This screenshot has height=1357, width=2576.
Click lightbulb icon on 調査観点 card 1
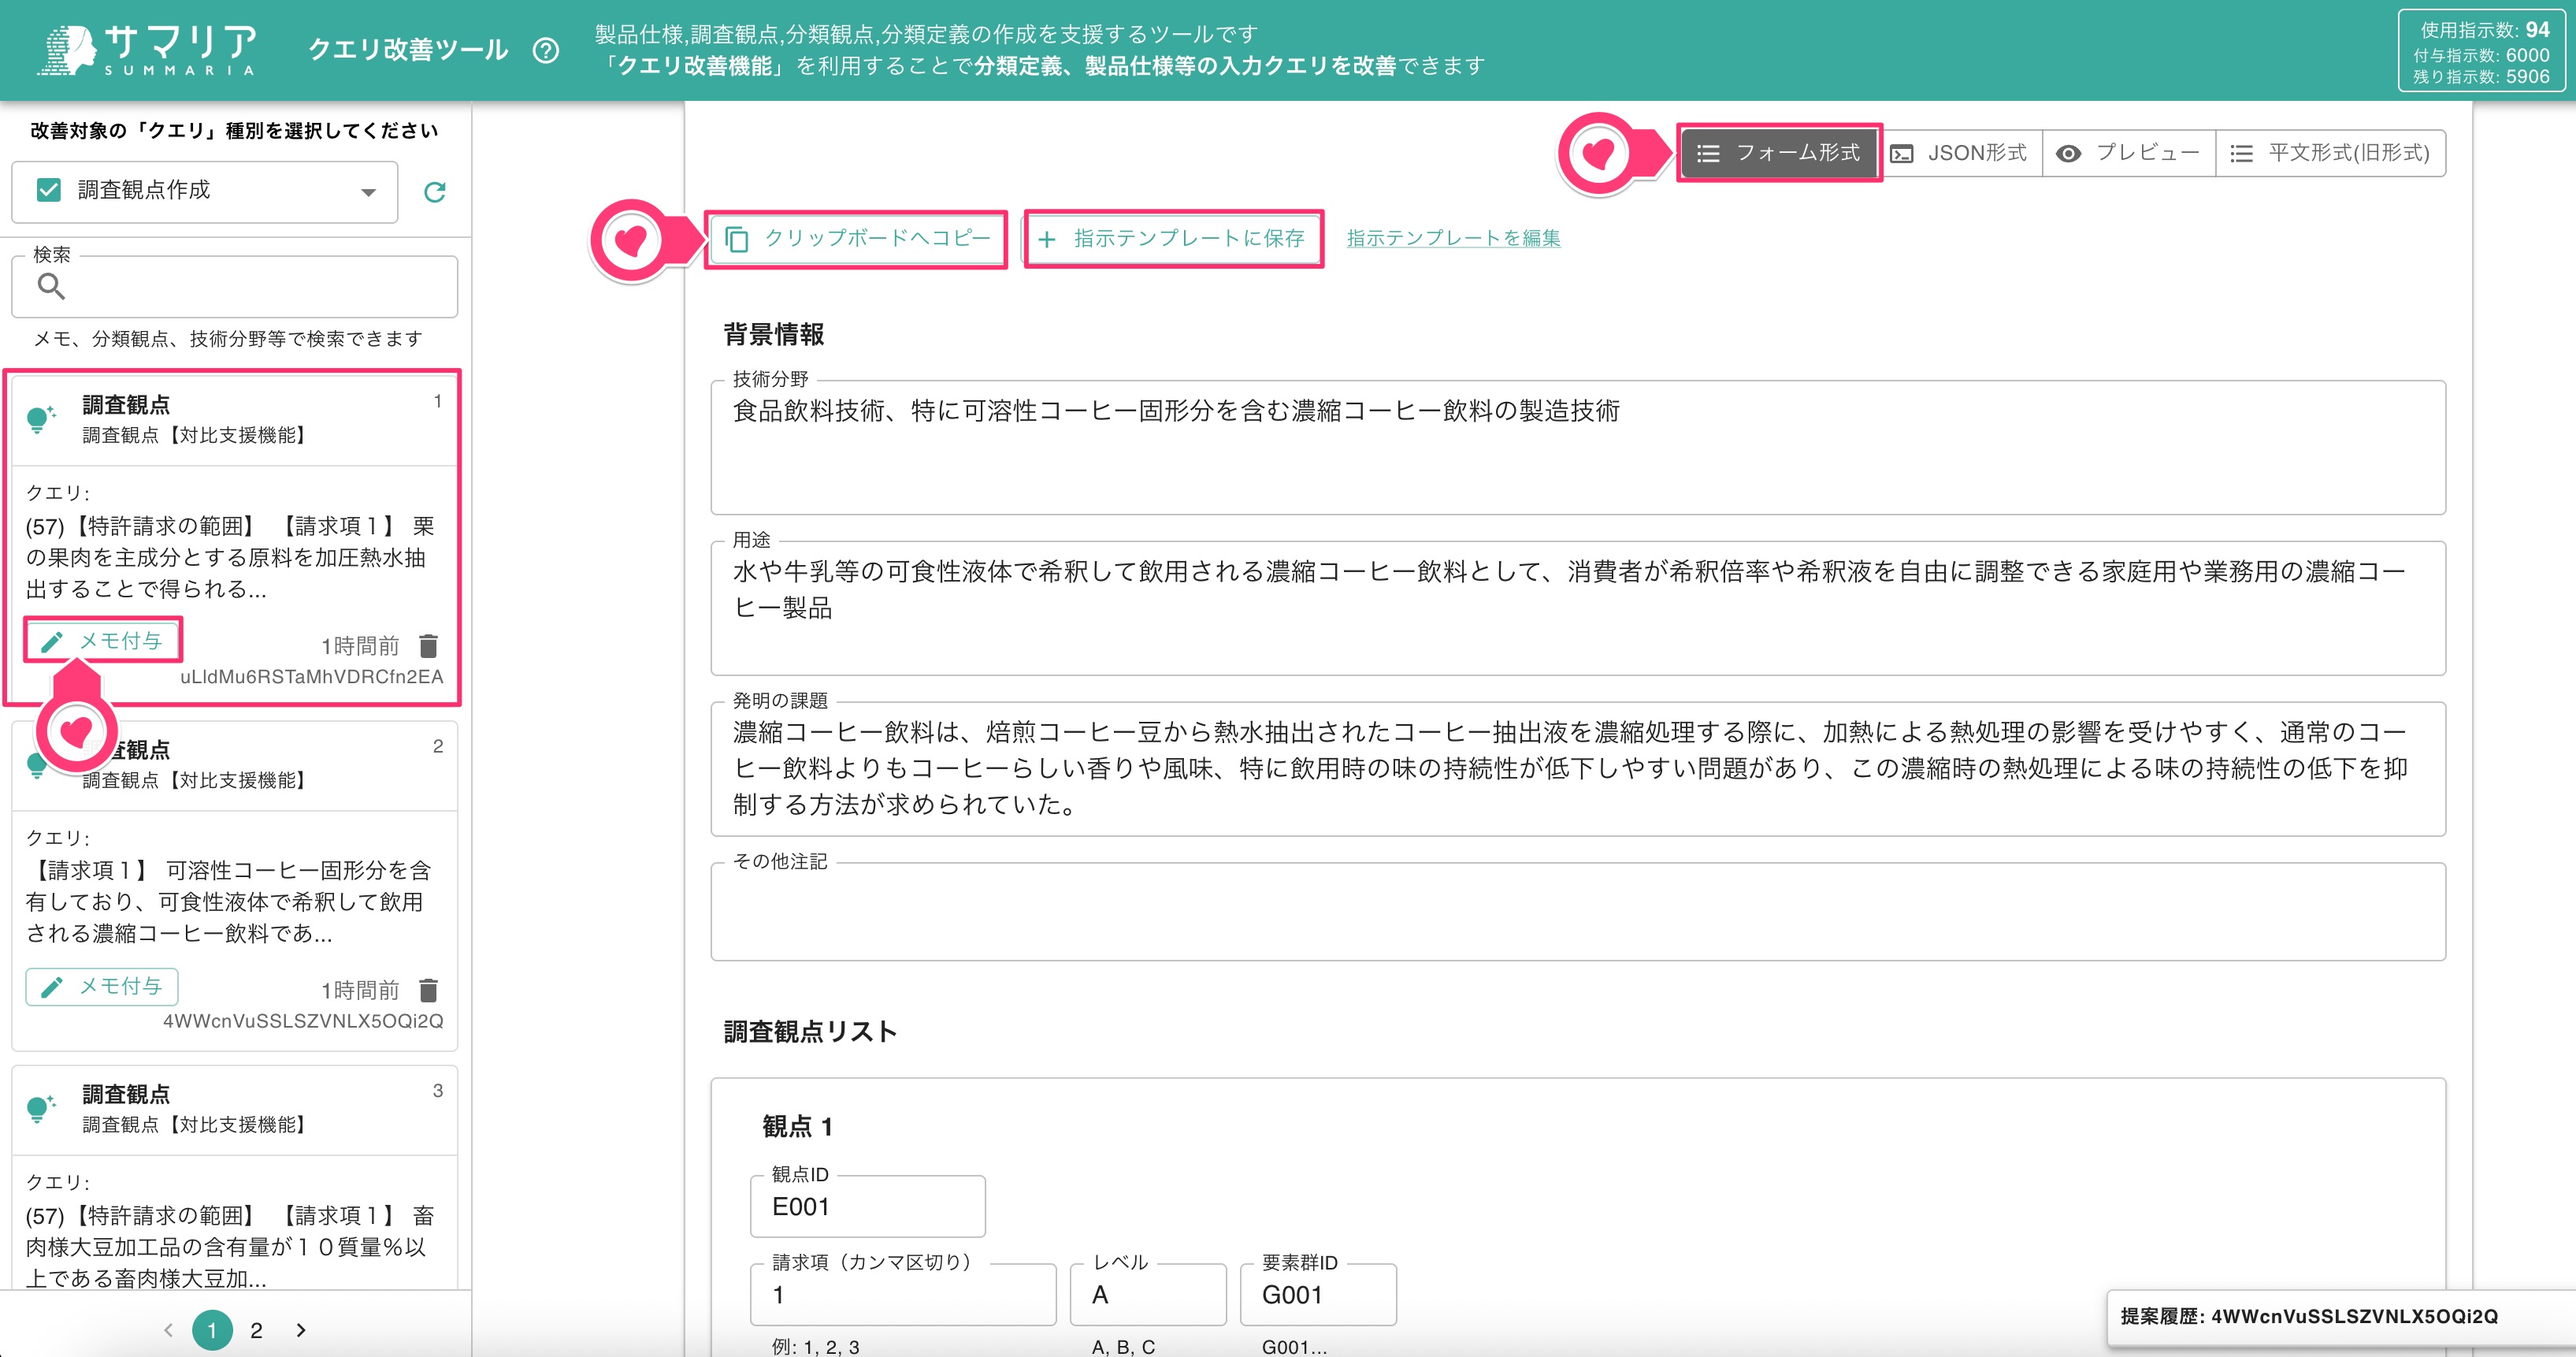pyautogui.click(x=40, y=419)
